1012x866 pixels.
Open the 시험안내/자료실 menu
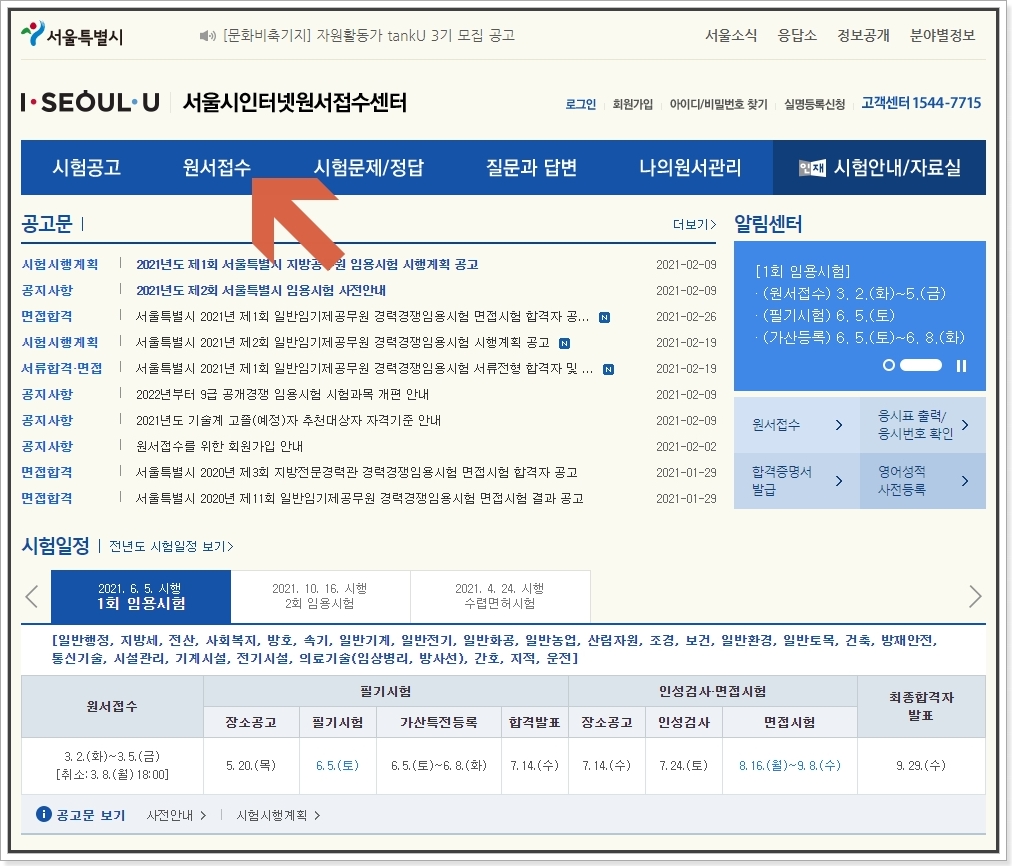click(x=879, y=168)
